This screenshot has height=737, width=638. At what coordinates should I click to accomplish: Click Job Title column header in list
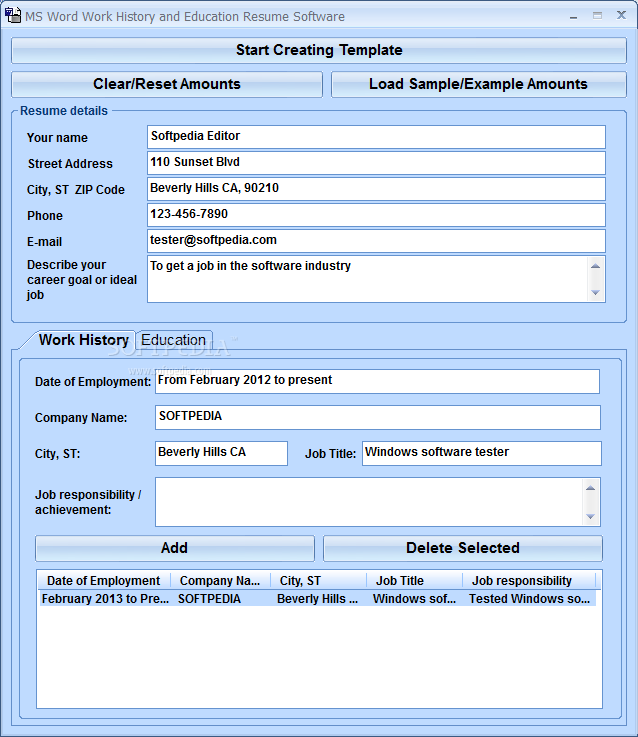click(414, 580)
